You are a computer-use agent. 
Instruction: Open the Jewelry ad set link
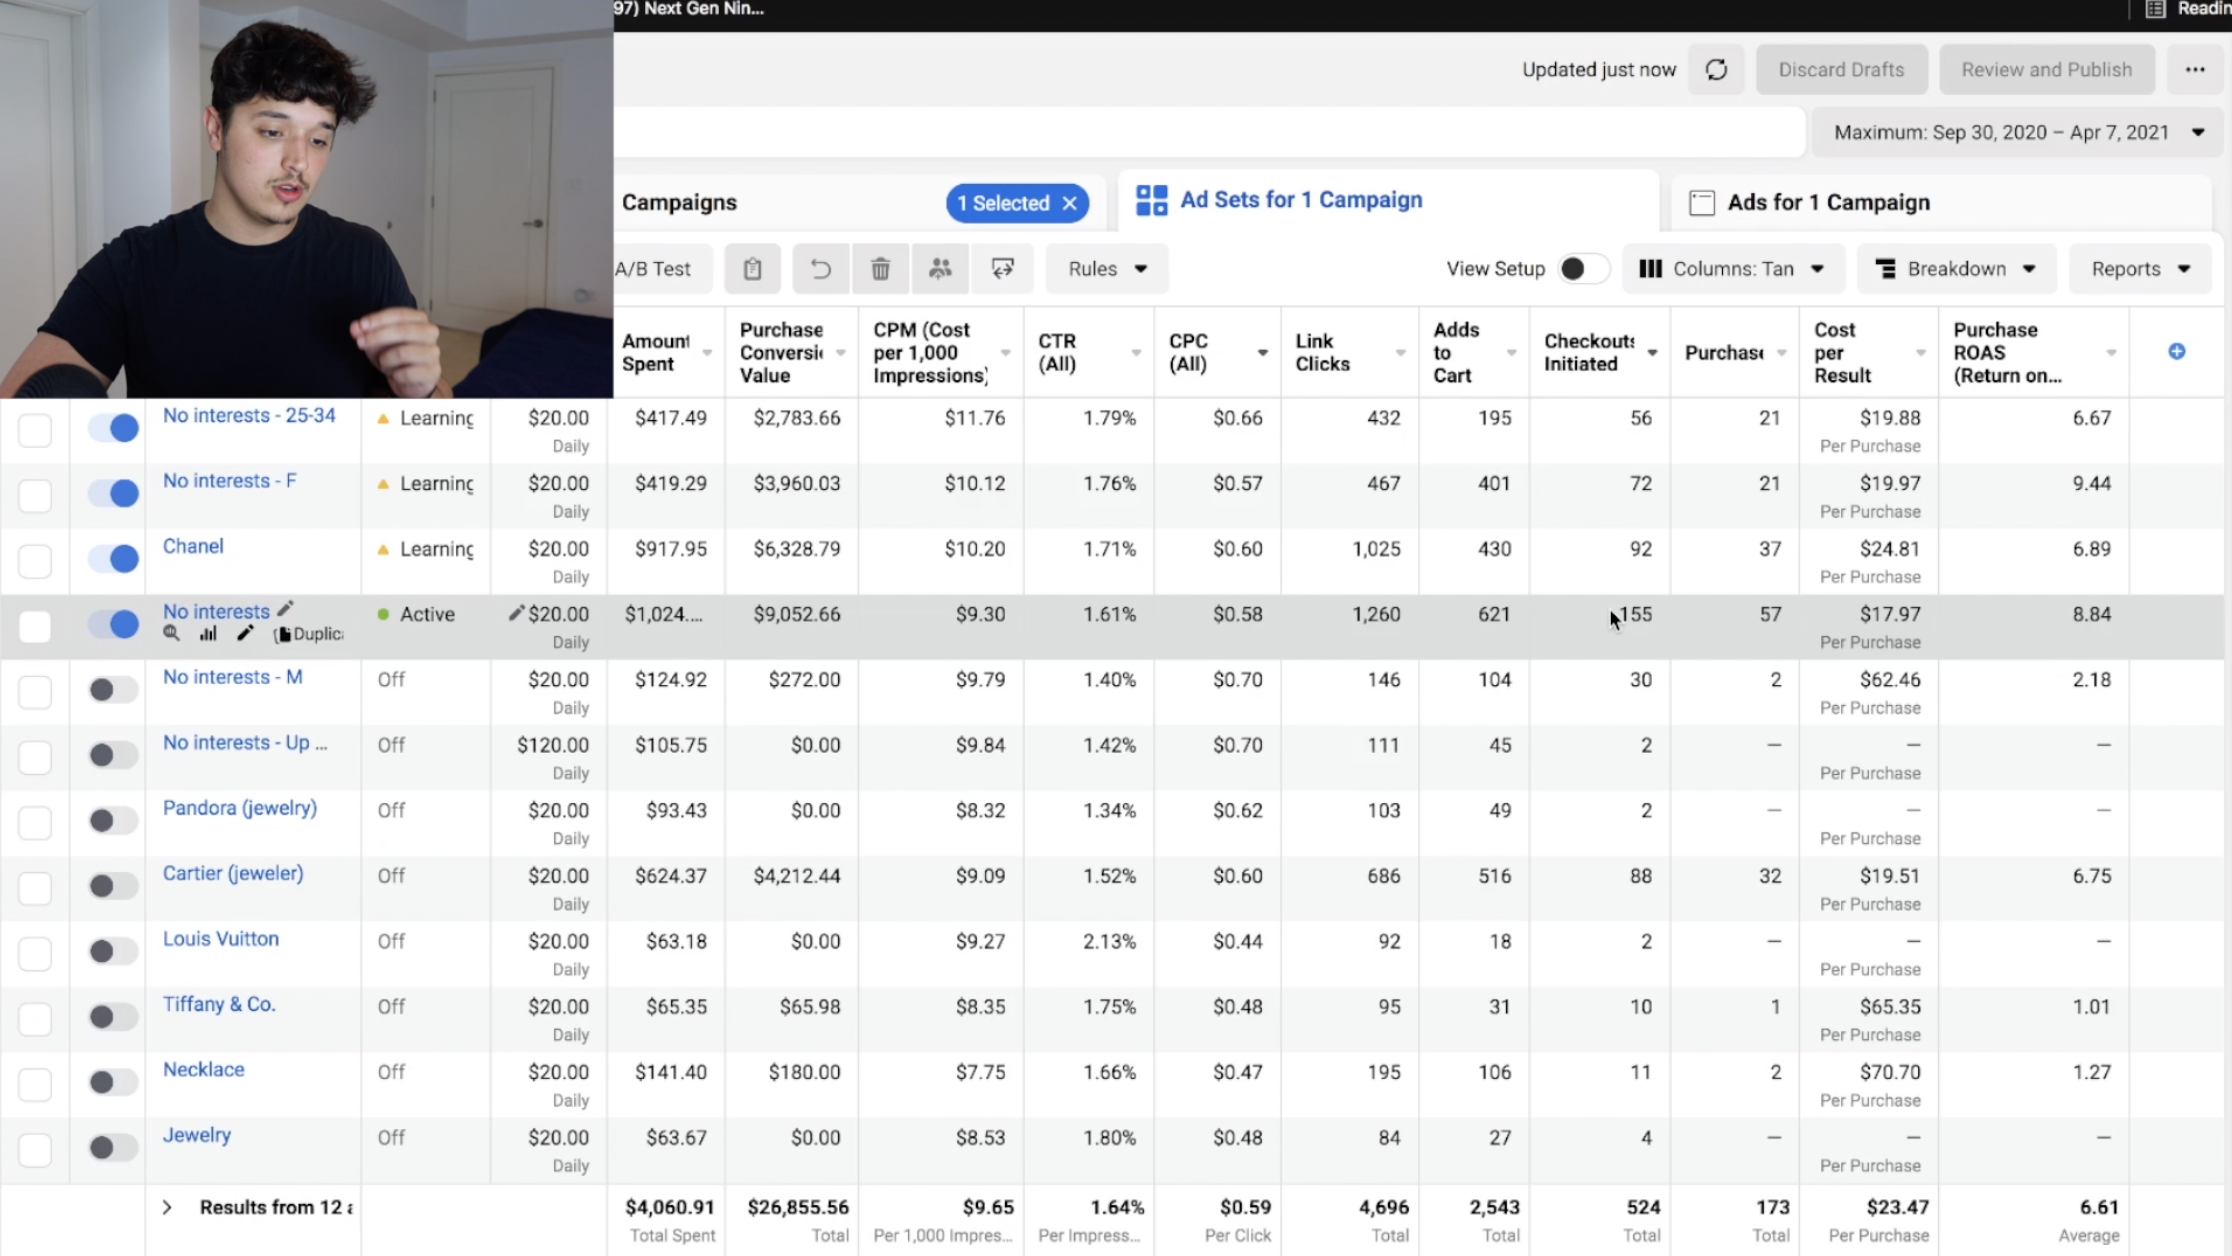197,1135
